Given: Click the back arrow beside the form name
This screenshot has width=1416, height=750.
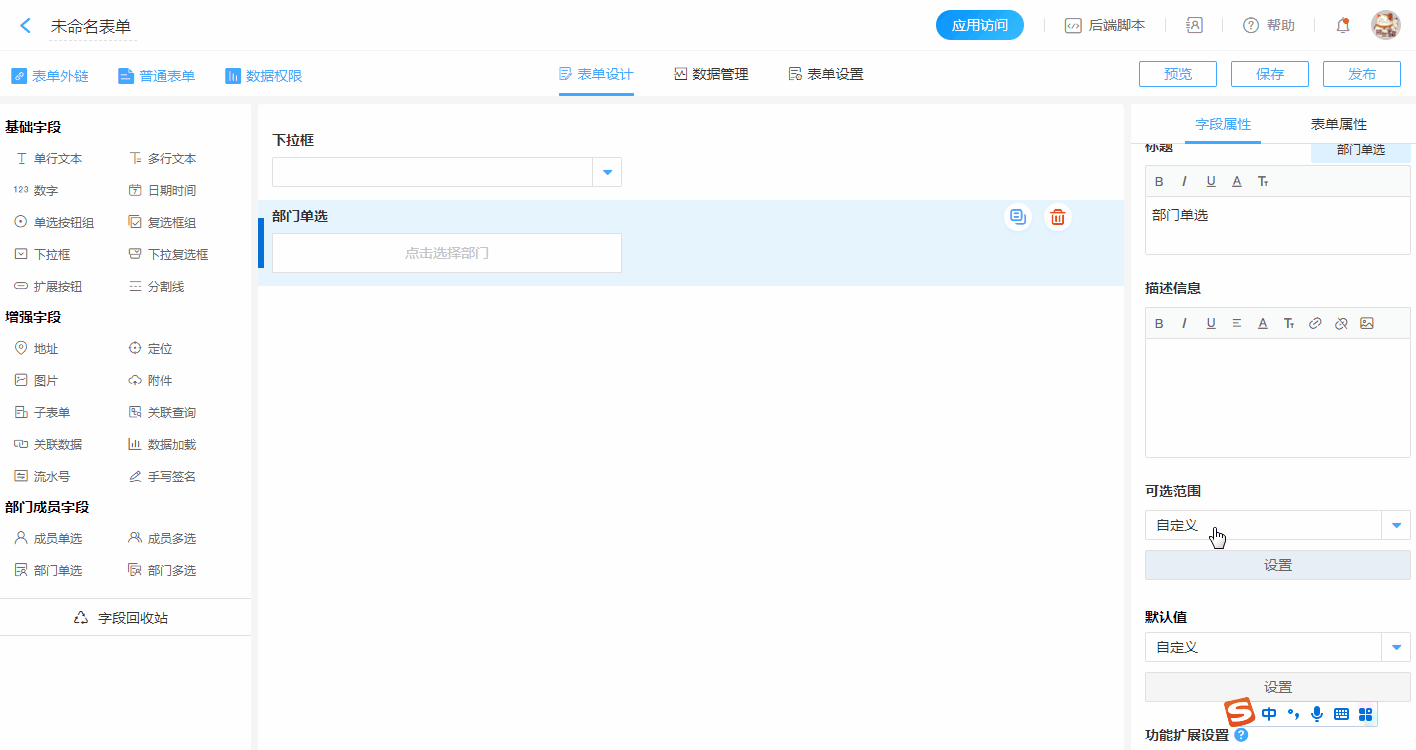Looking at the screenshot, I should pos(26,26).
